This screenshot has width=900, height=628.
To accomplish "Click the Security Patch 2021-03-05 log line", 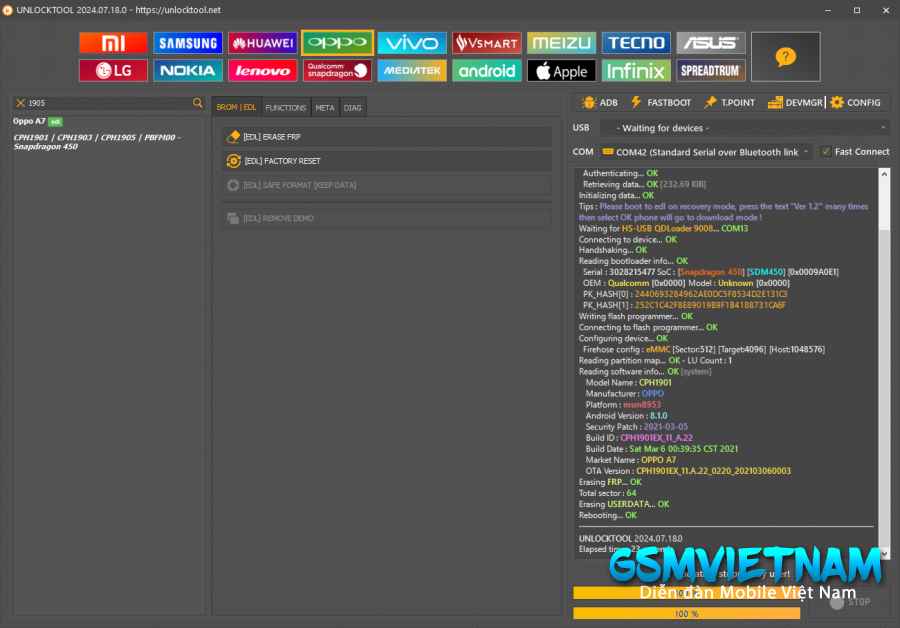I will pos(637,427).
